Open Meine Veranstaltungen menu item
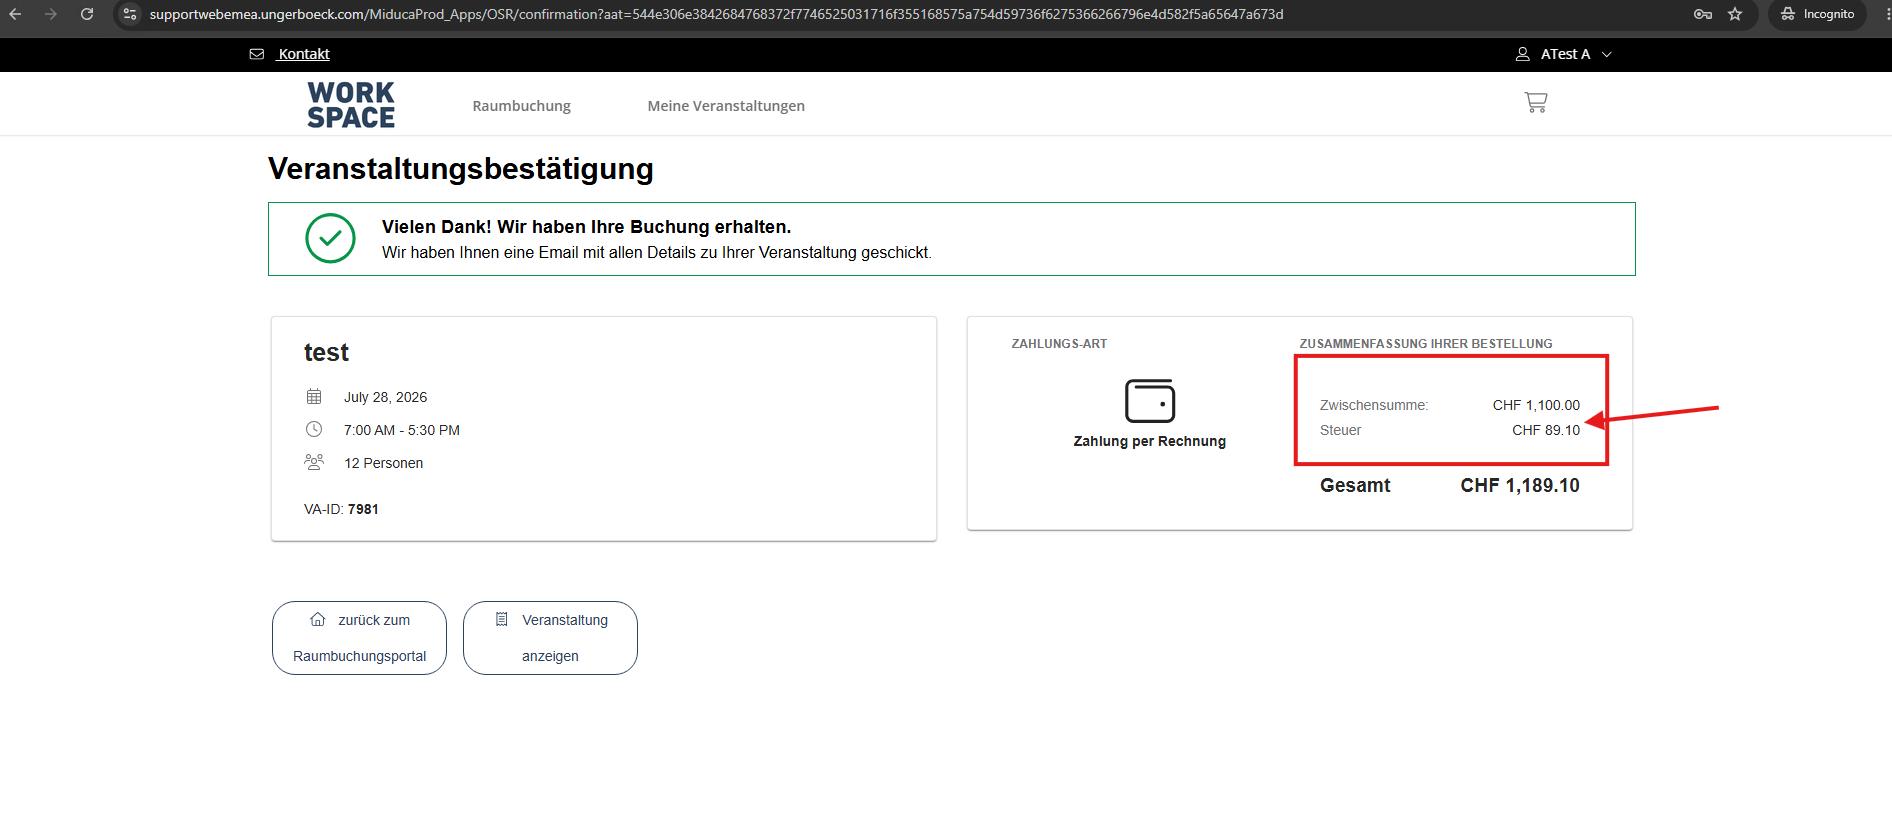Image resolution: width=1892 pixels, height=815 pixels. (x=726, y=106)
